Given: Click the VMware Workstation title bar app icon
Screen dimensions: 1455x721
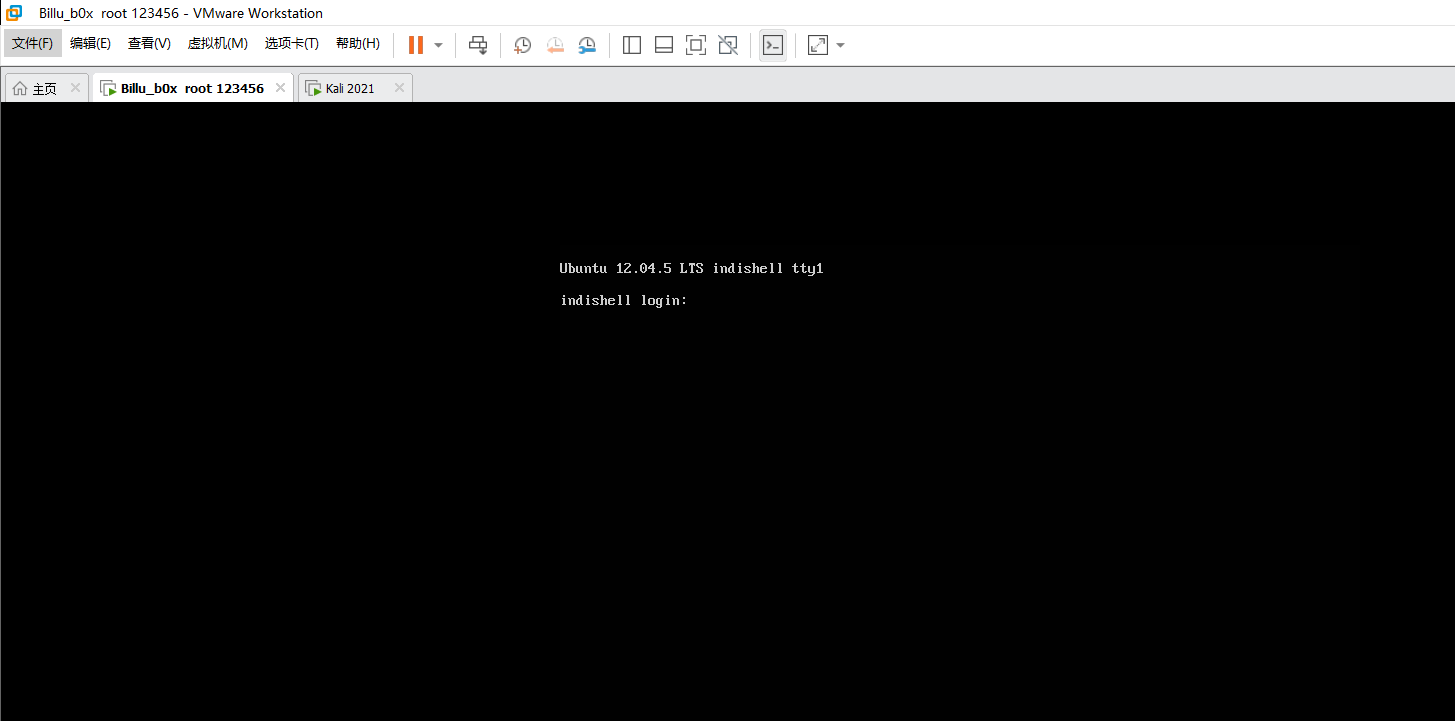Looking at the screenshot, I should (14, 13).
